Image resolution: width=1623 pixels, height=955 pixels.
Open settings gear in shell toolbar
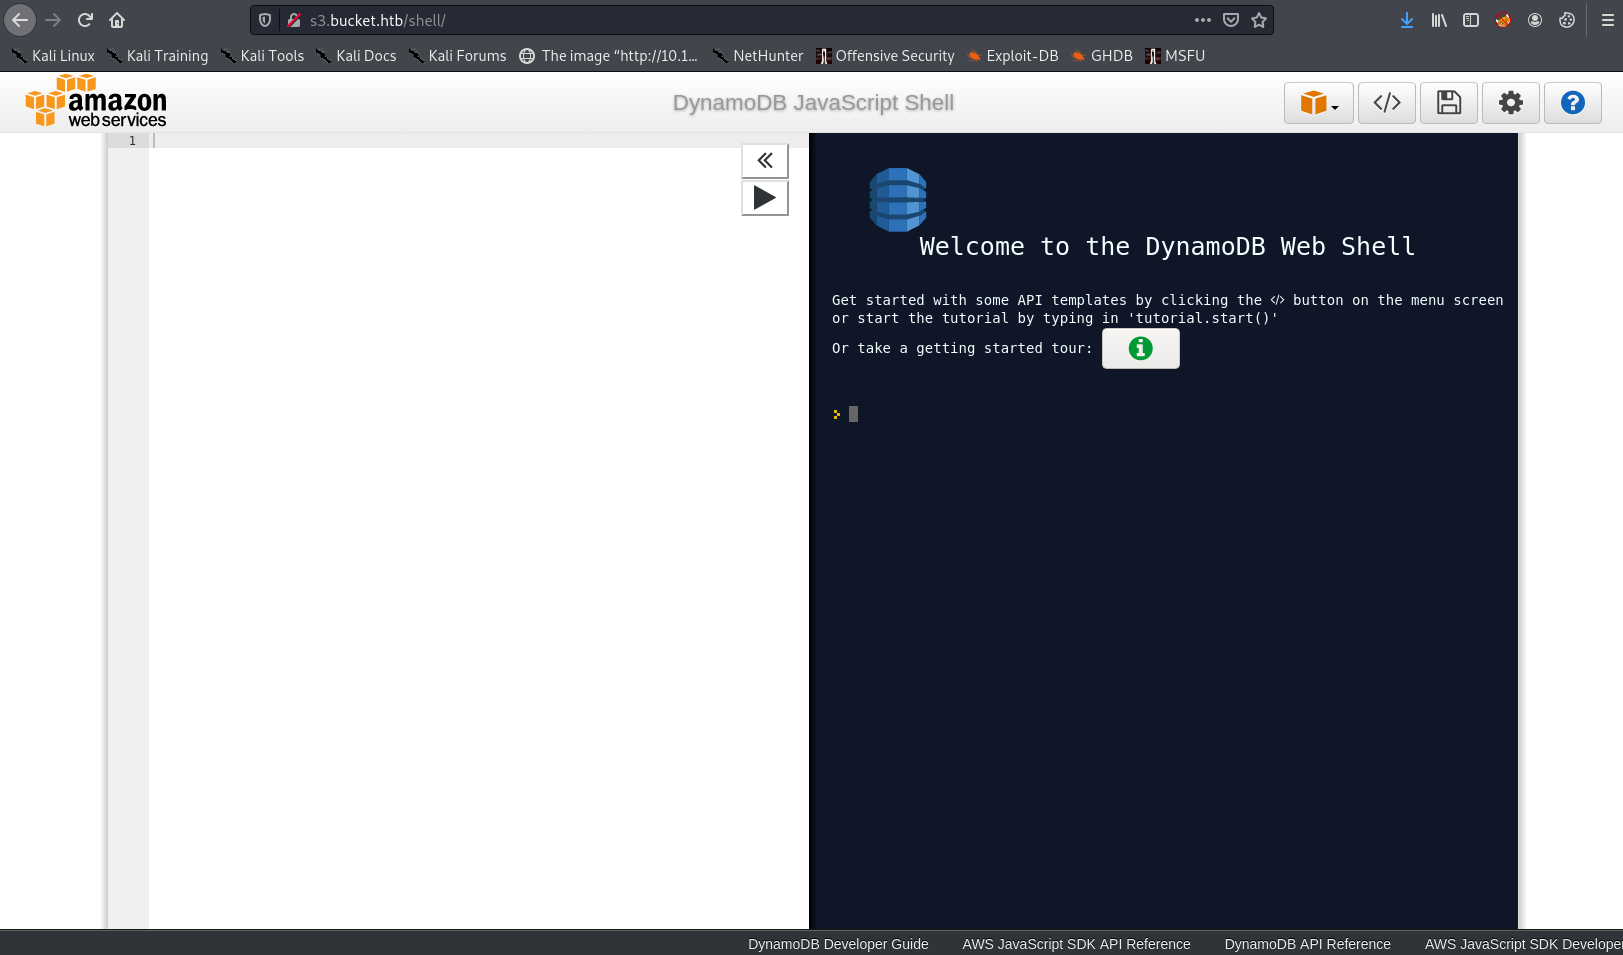[1511, 103]
